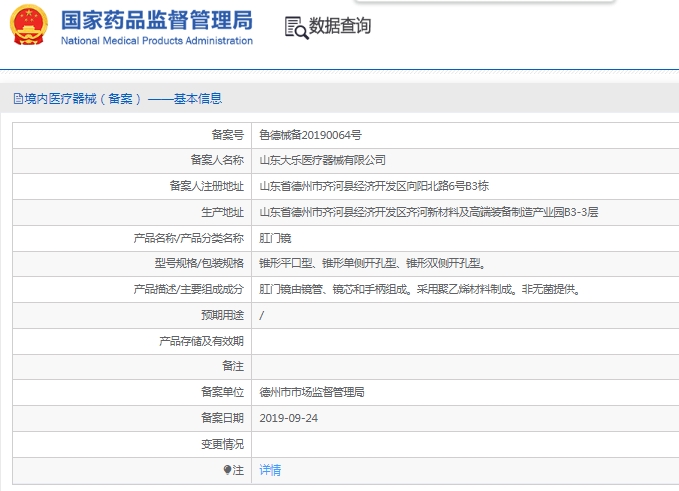Click the production address ending B3-3层
This screenshot has width=679, height=491.
point(429,212)
